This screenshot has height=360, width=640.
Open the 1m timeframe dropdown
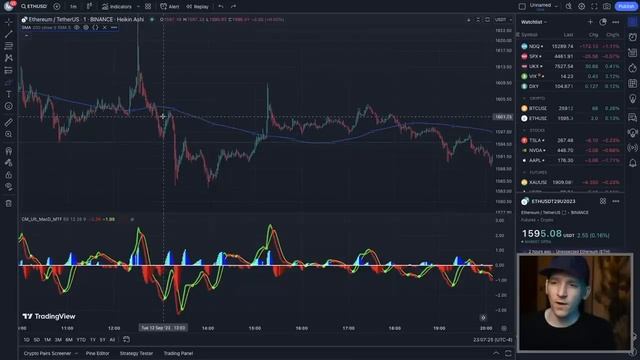(73, 7)
